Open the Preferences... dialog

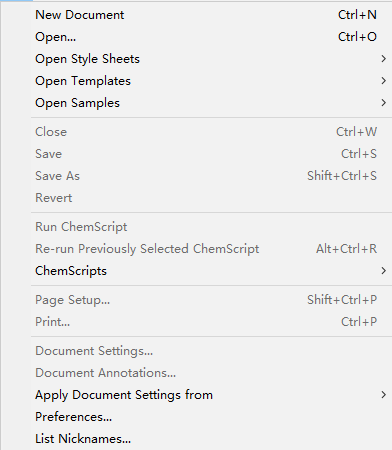click(x=211, y=417)
